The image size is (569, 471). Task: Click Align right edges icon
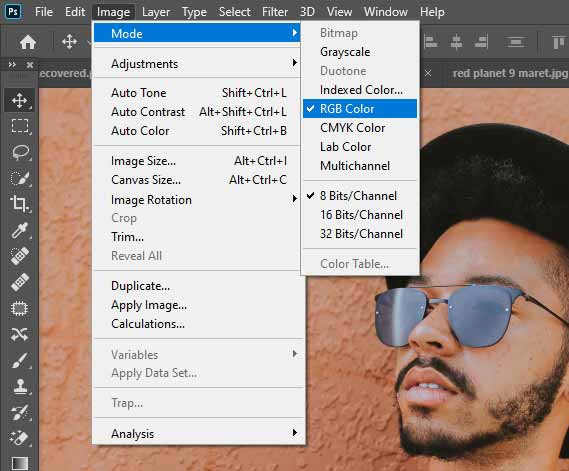482,42
